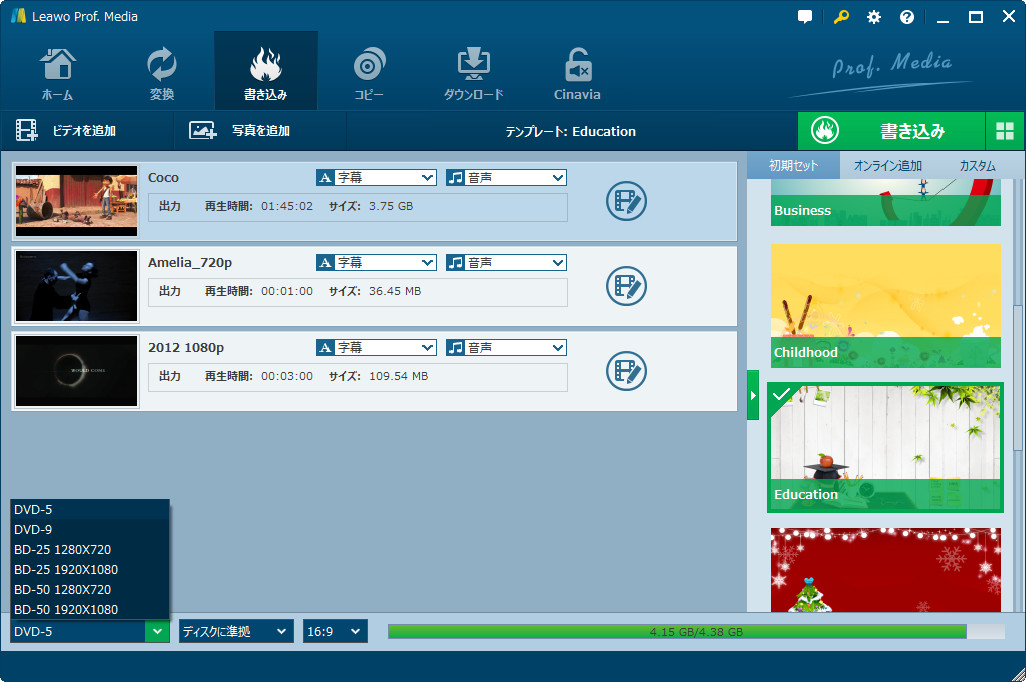Open the feedback chat bubble icon

click(x=805, y=17)
